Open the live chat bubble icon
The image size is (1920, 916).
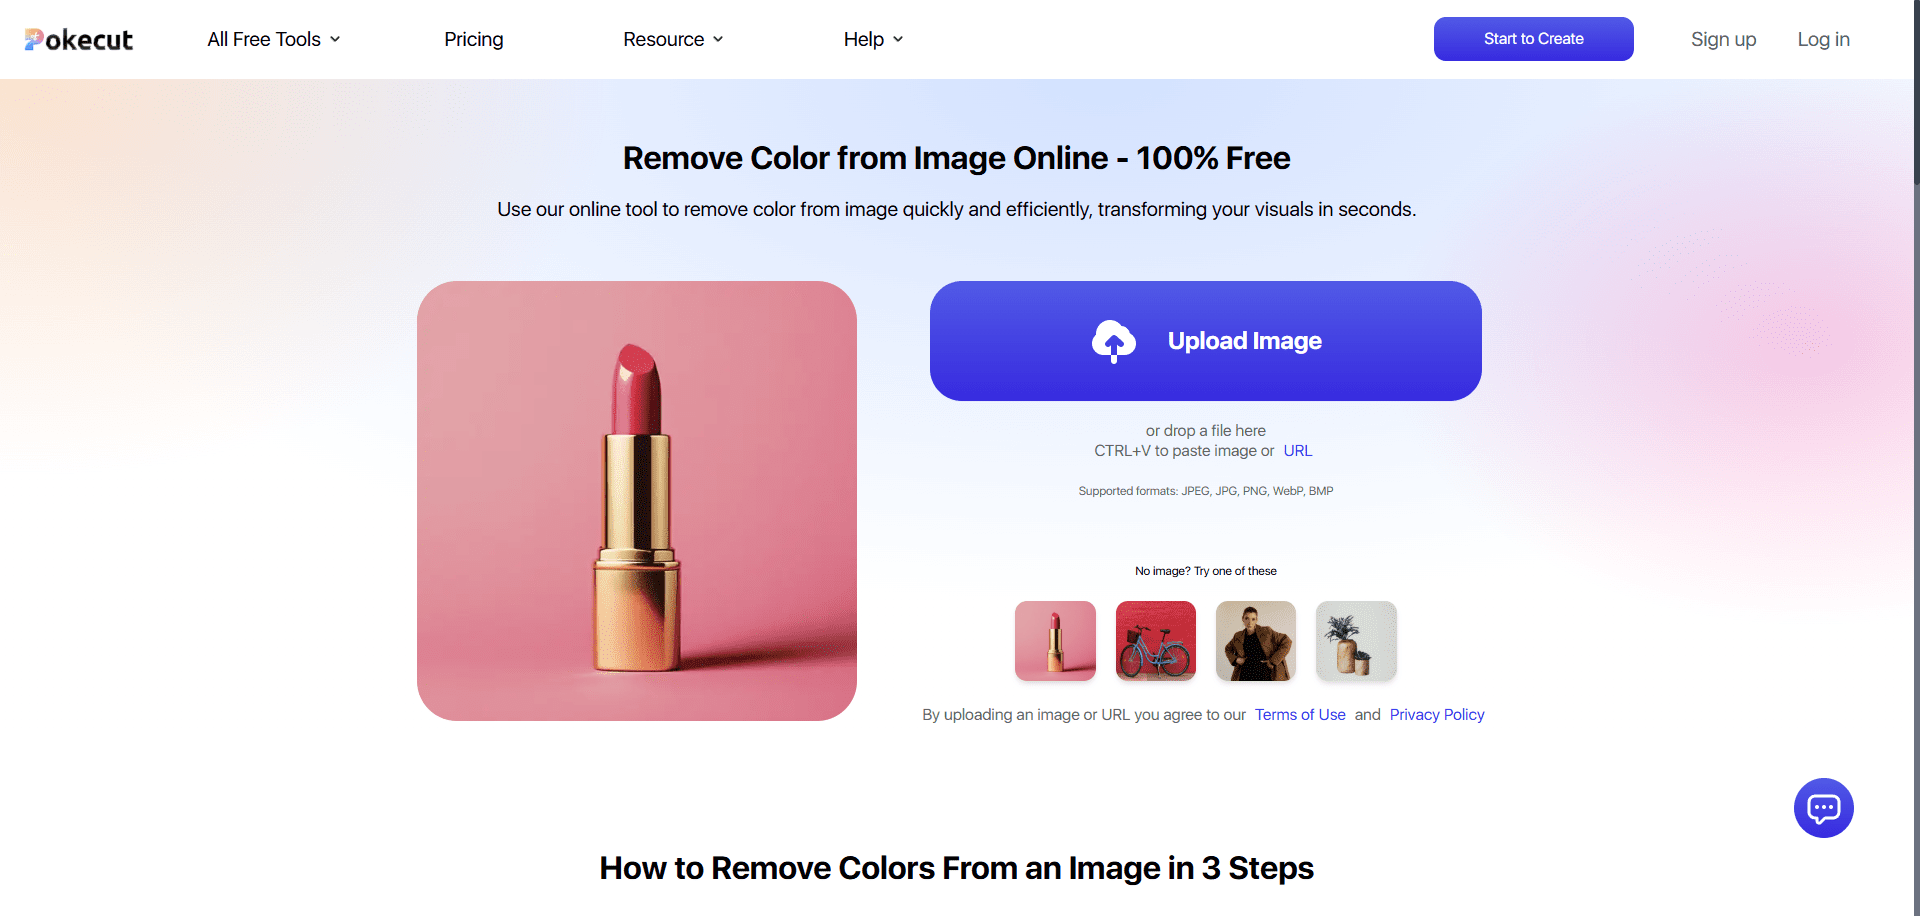(1823, 808)
